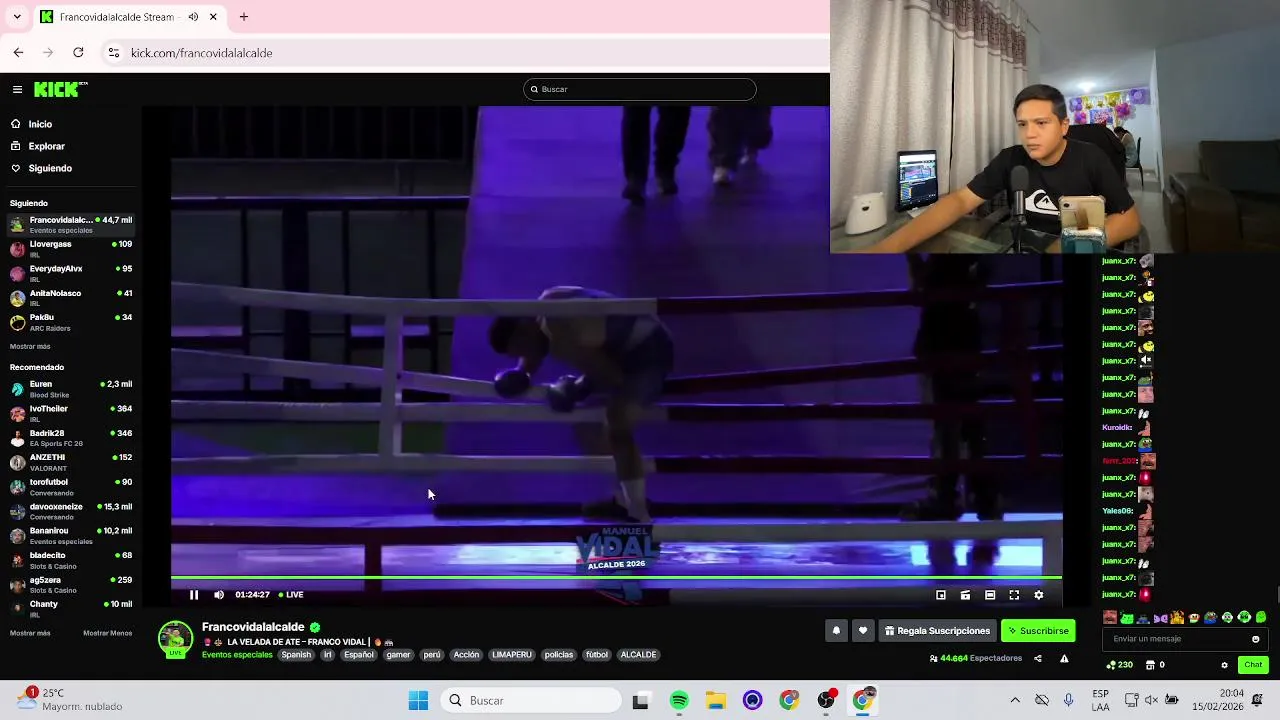
Task: Open emoji picker in chat input
Action: point(1256,639)
